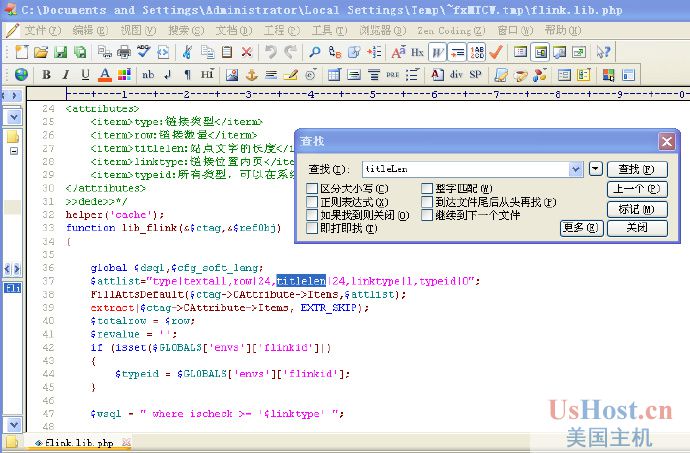Viewport: 690px width, 453px height.
Task: Delete with the red X toolbar icon
Action: (246, 52)
